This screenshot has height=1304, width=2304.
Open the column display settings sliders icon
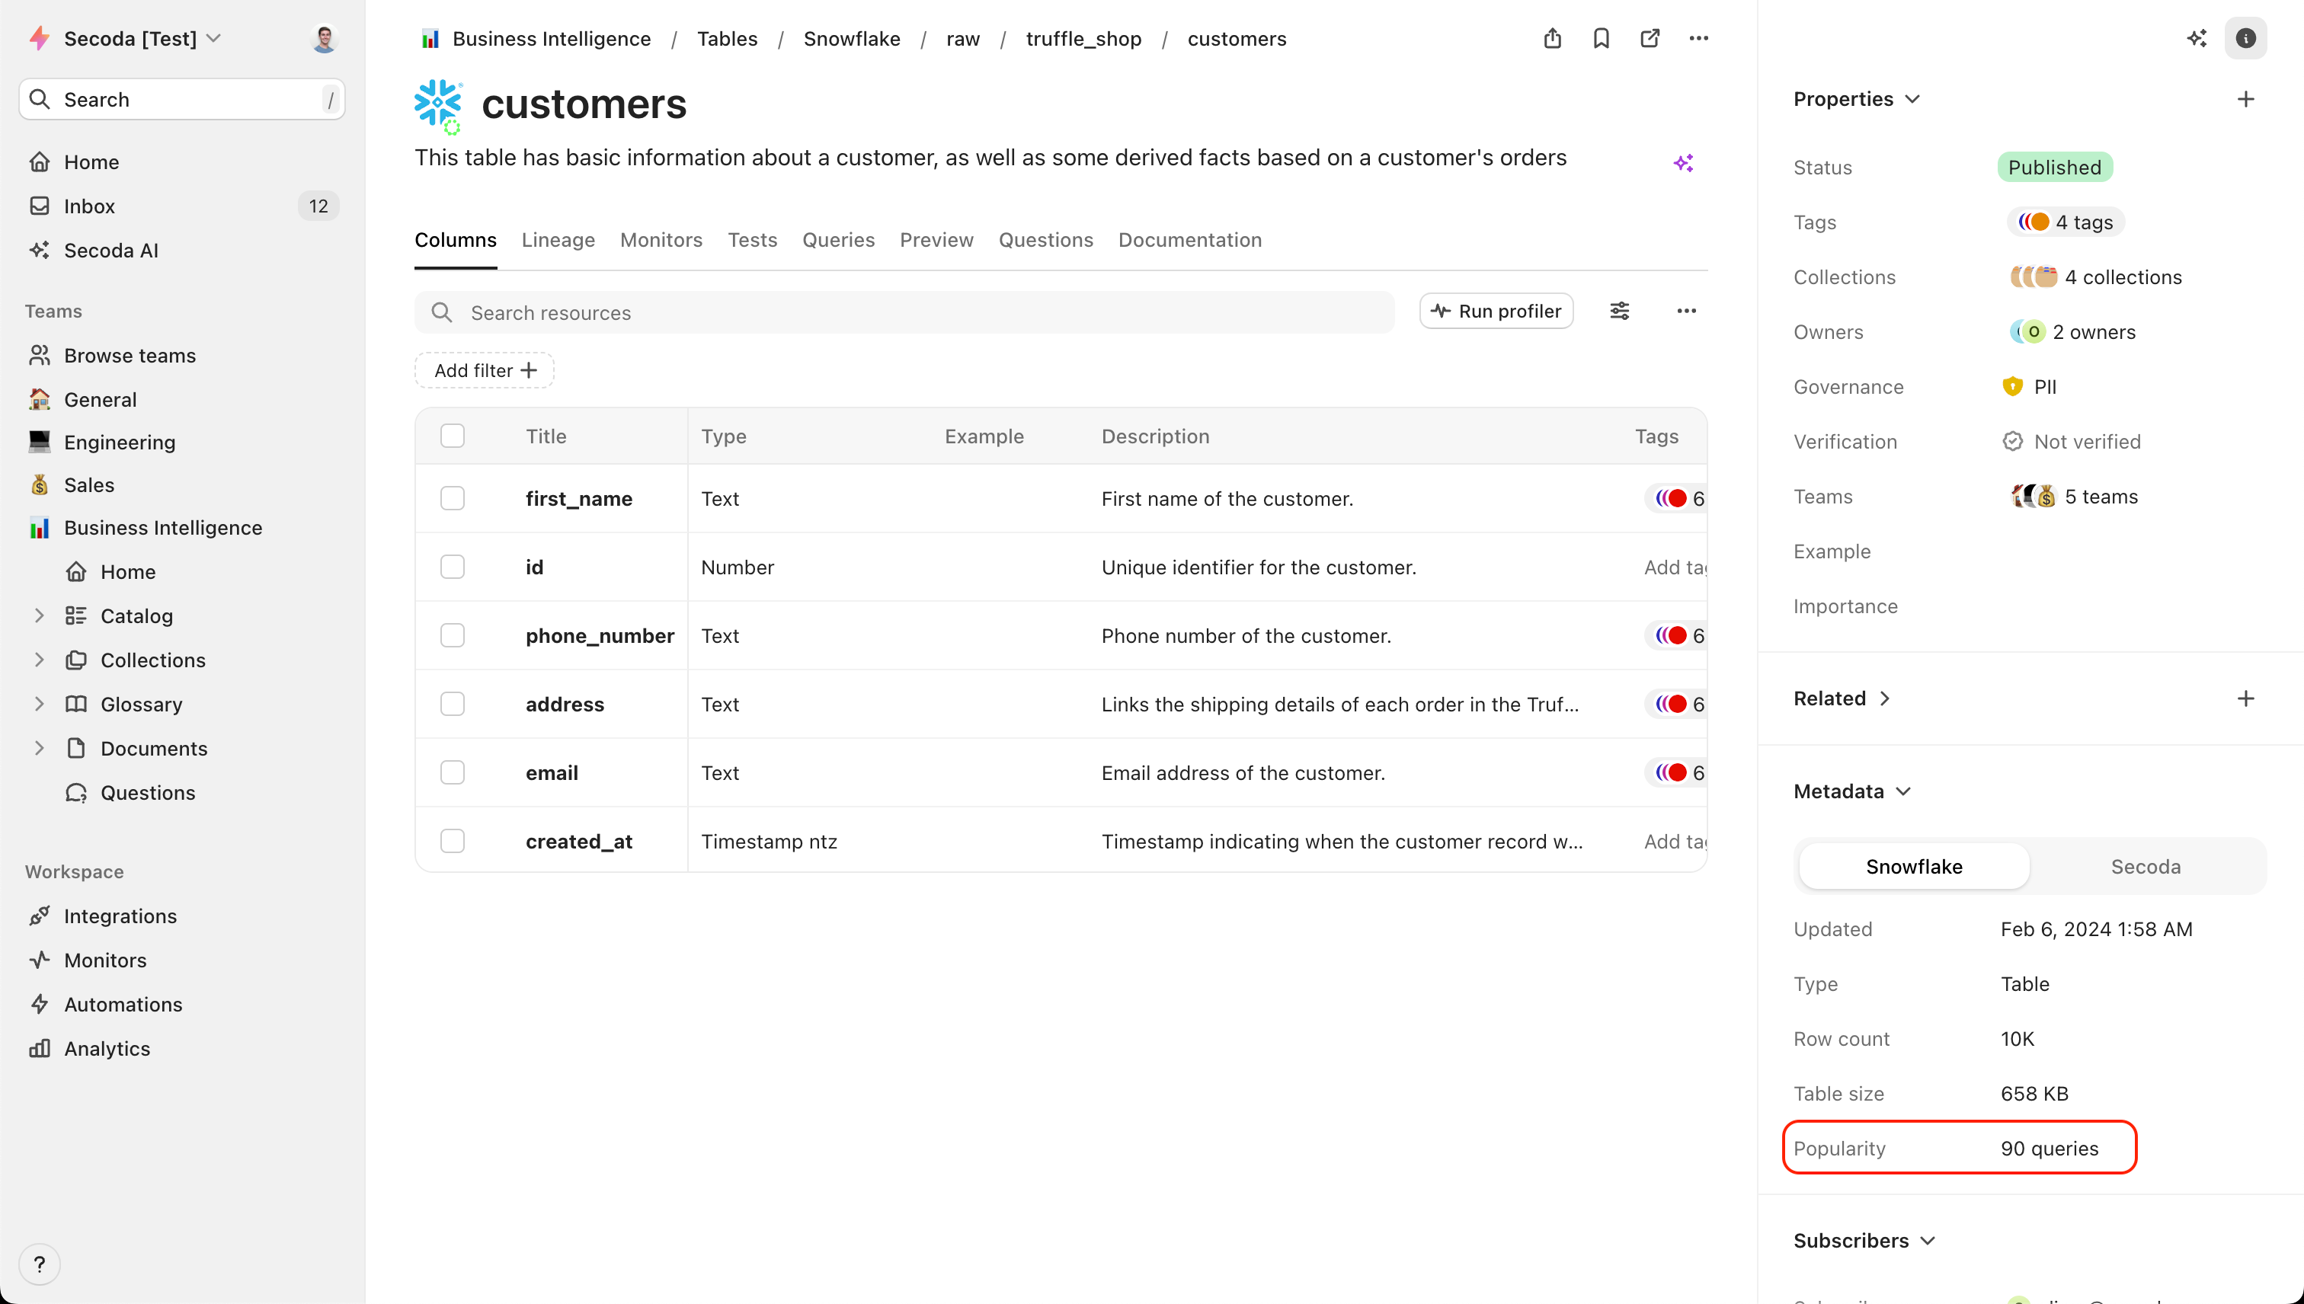pos(1620,311)
